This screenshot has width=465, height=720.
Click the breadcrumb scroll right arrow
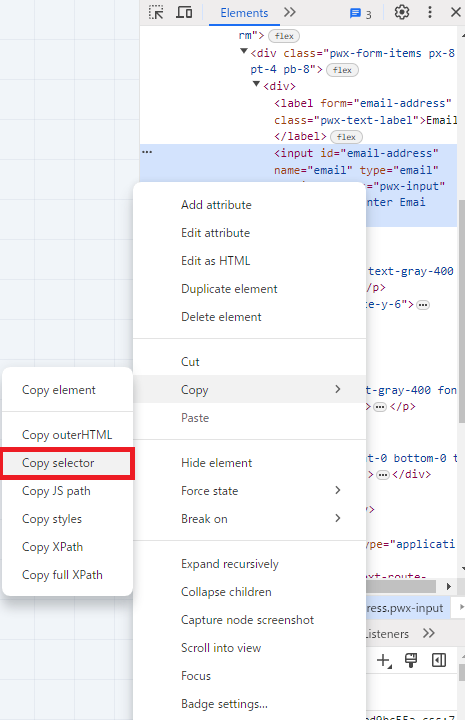[x=461, y=608]
